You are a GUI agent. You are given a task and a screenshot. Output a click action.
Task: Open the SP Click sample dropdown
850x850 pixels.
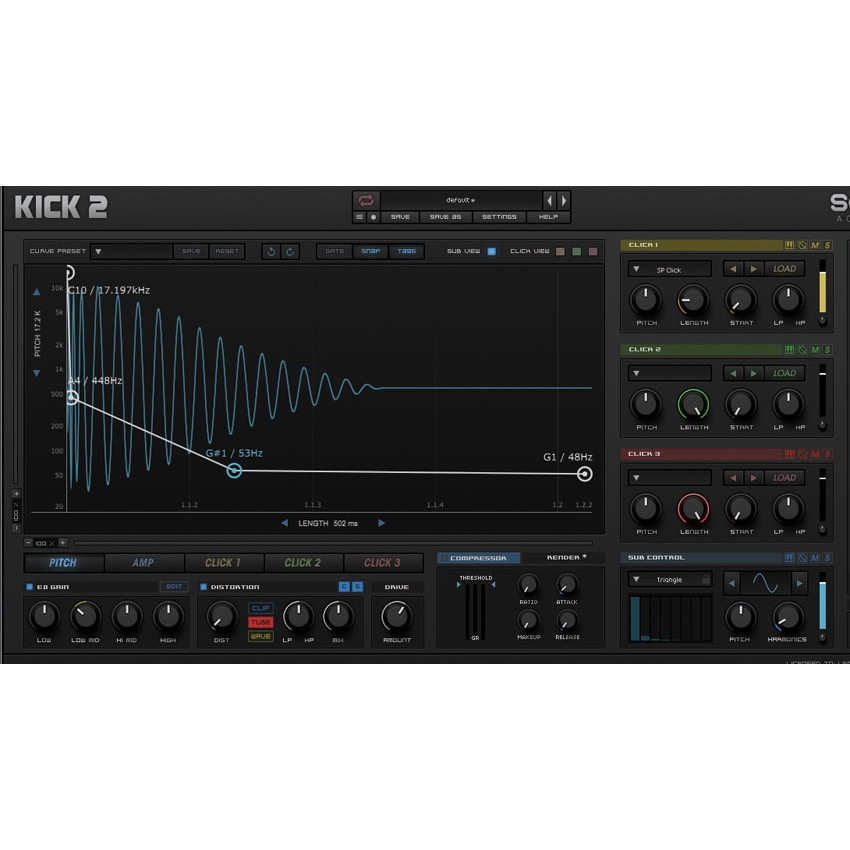pos(670,268)
